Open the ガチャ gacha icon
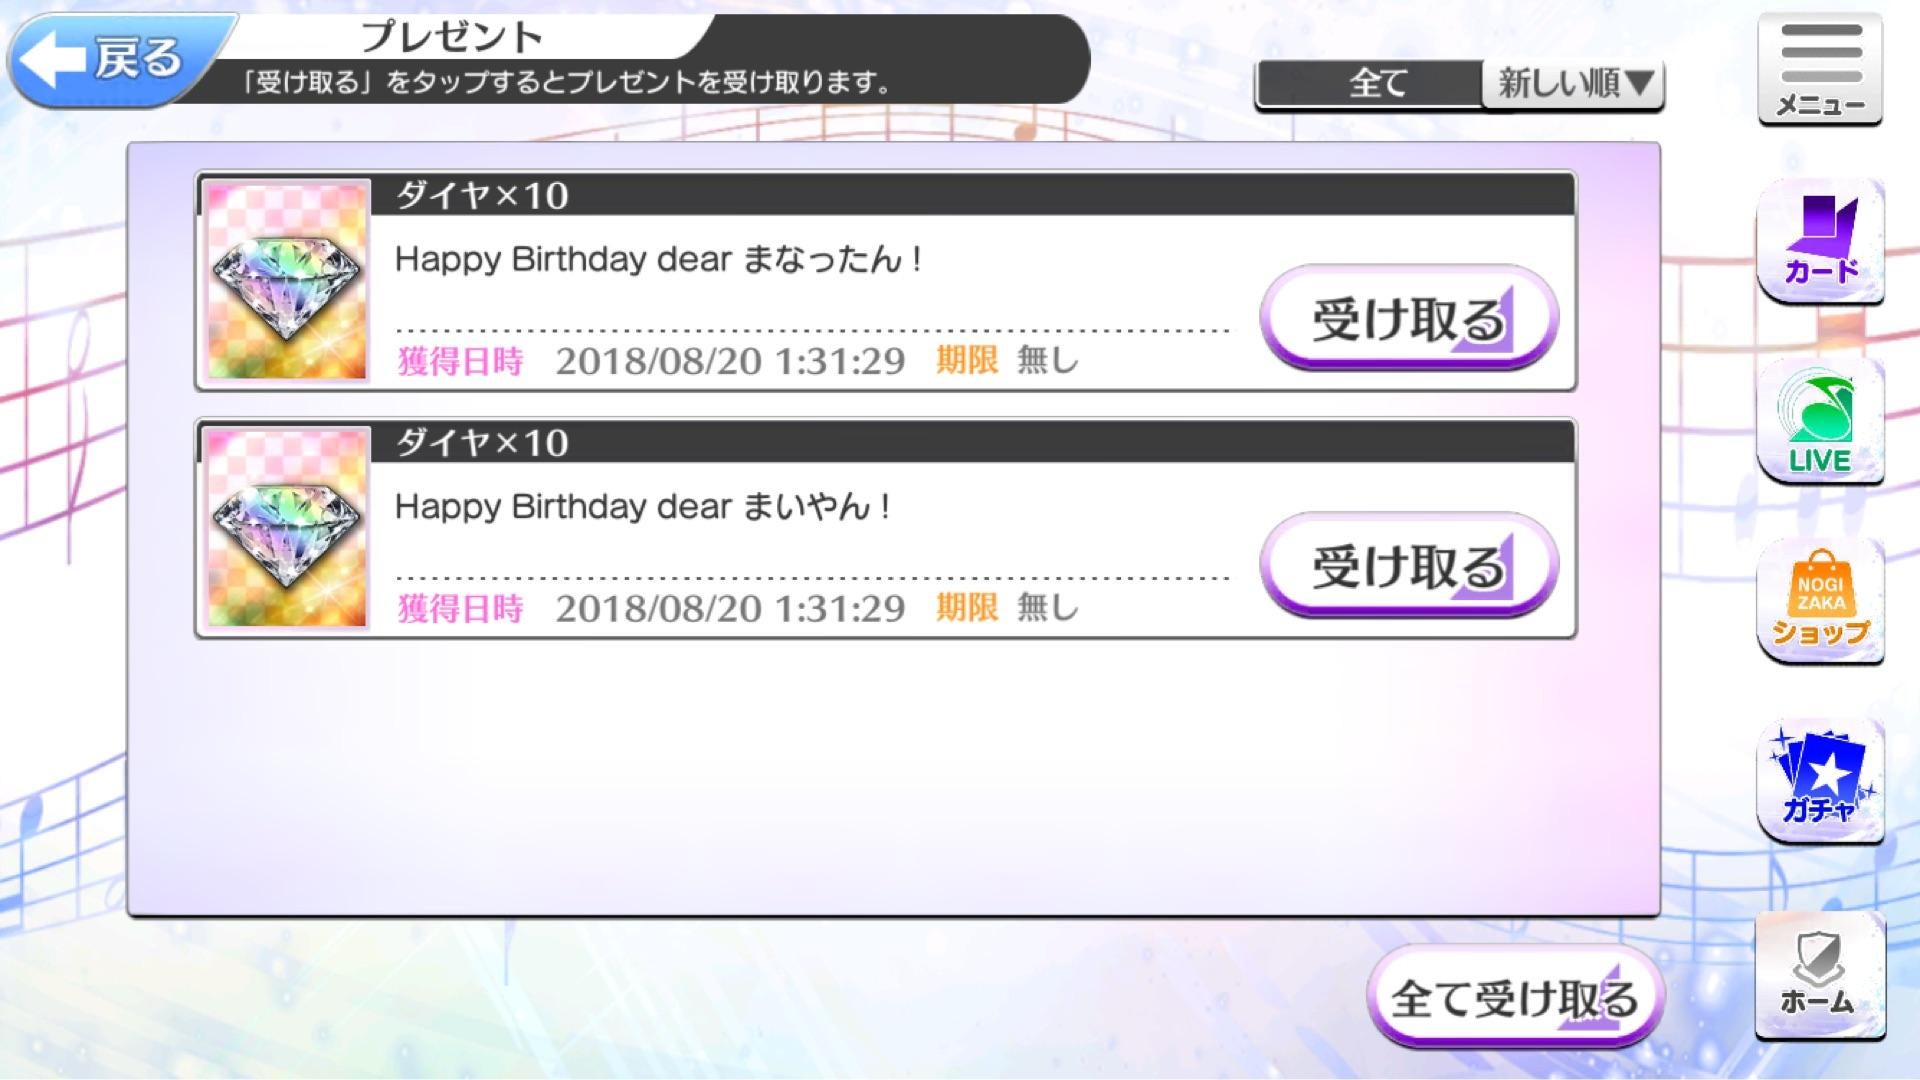This screenshot has height=1080, width=1920. (1820, 781)
